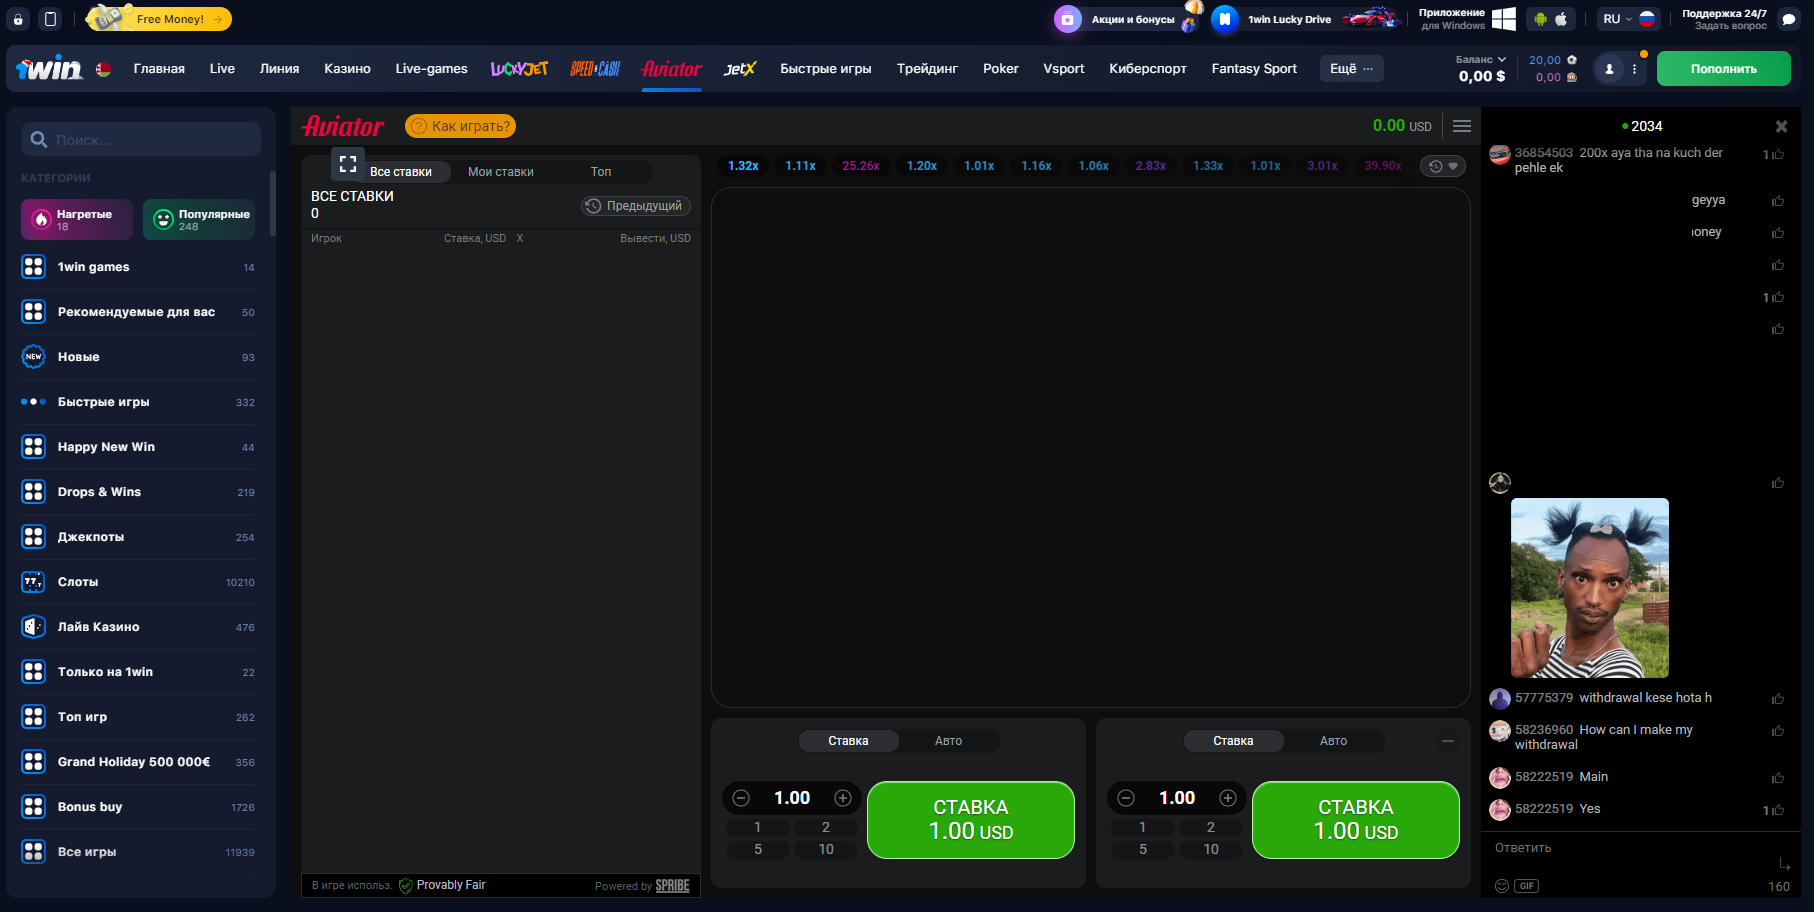Open Fantasy Sport menu item
The width and height of the screenshot is (1814, 912).
tap(1254, 68)
